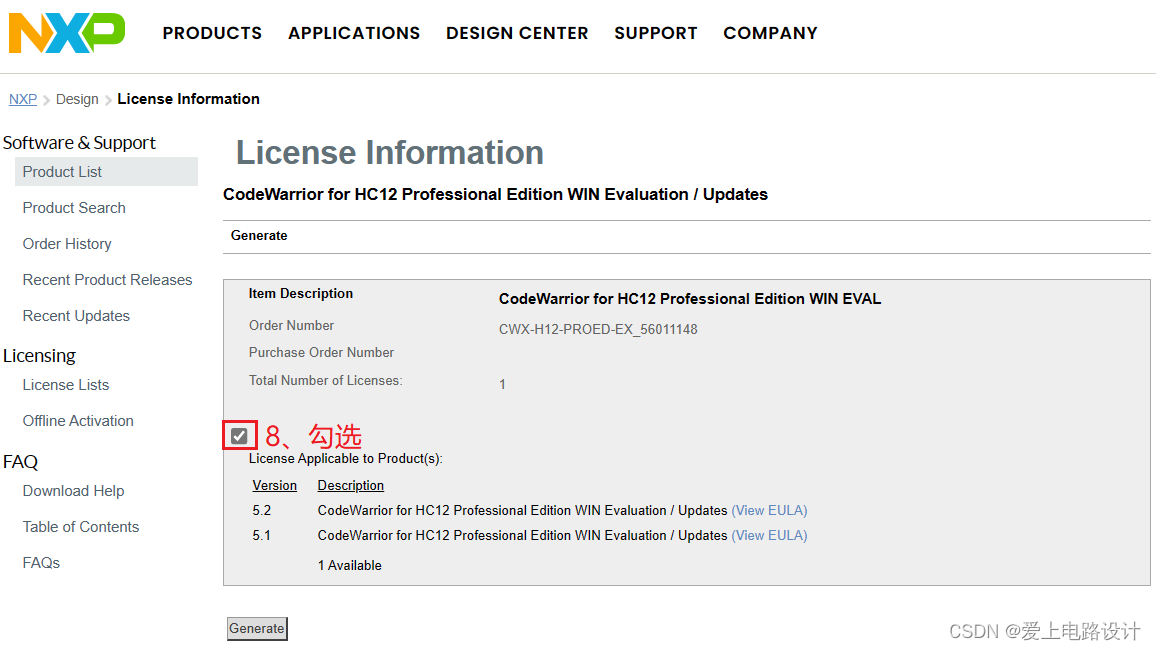The width and height of the screenshot is (1156, 650).
Task: Sort by Version column header
Action: click(x=274, y=486)
